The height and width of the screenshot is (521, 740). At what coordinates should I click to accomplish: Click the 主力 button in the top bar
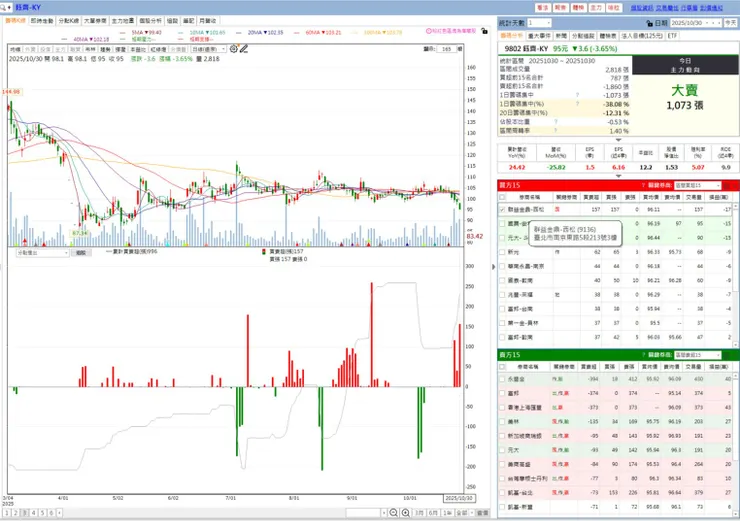pyautogui.click(x=596, y=8)
